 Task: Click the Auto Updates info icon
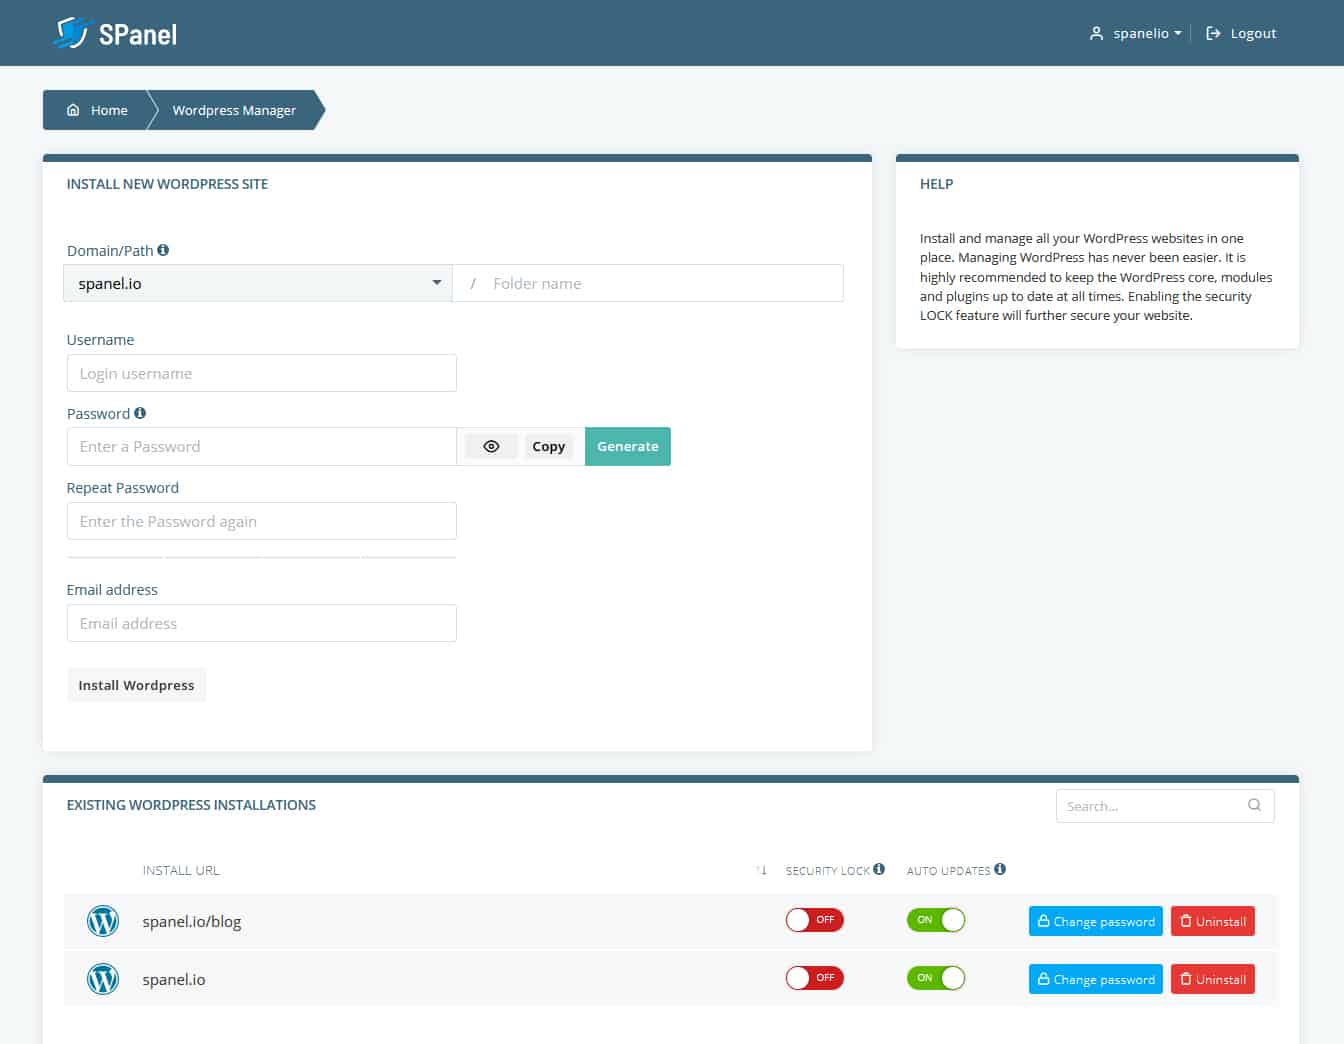(x=1000, y=869)
